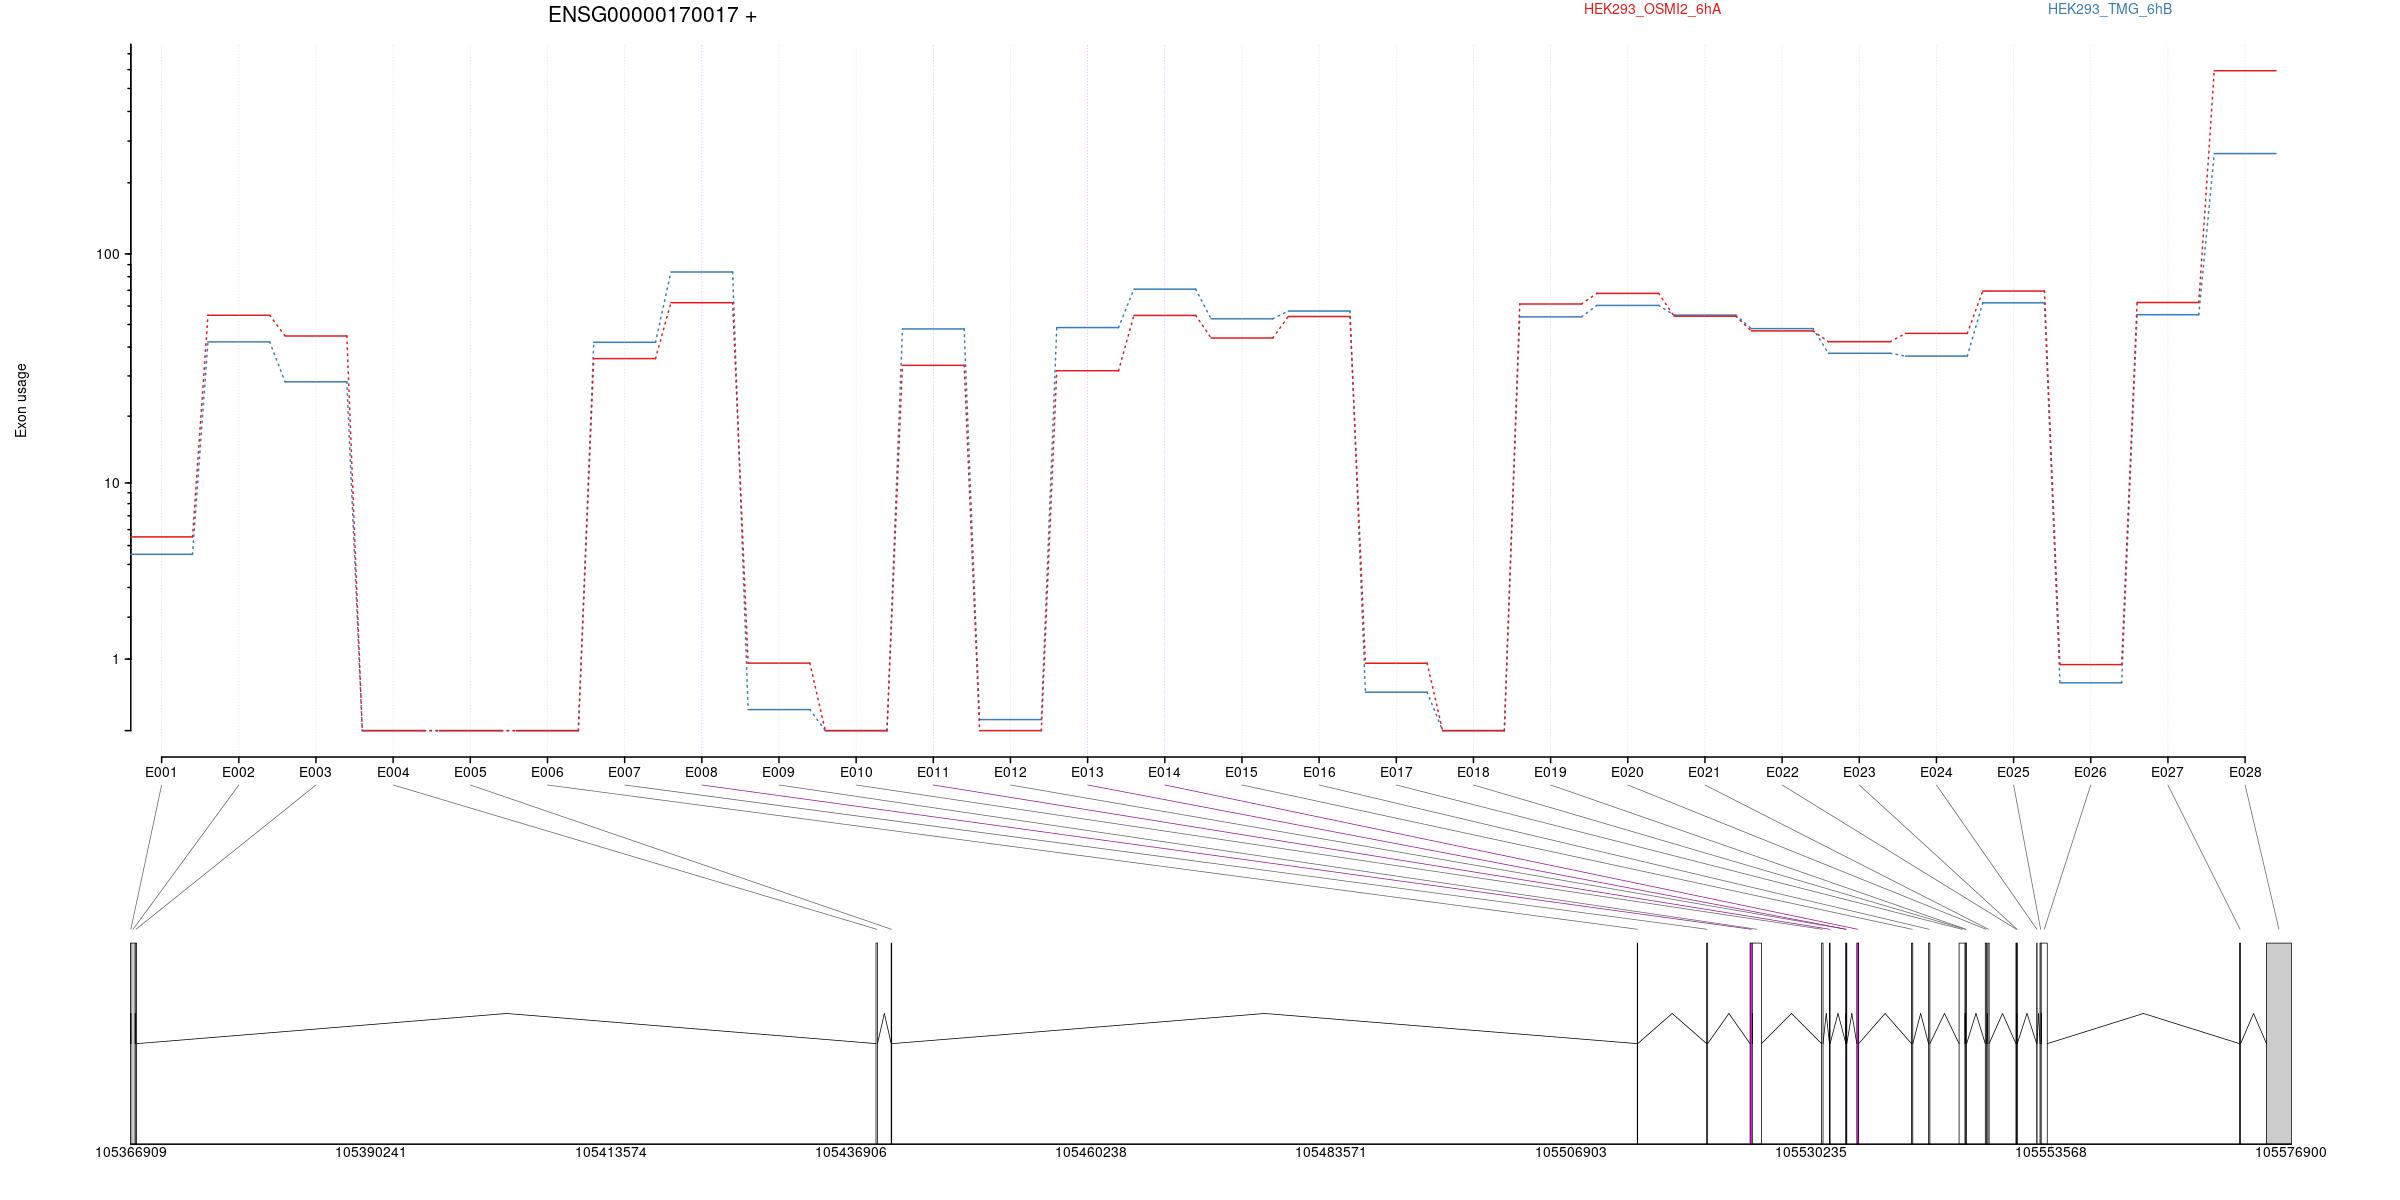
Task: Click exon label E020
Action: point(1627,772)
